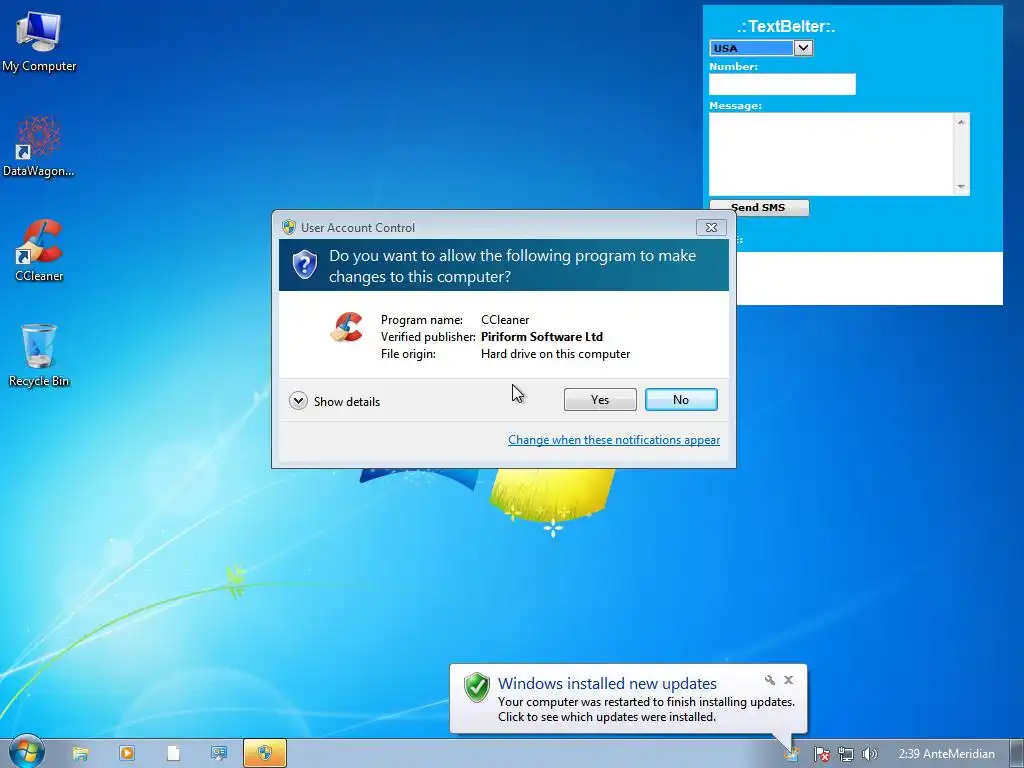Click the CCleaner logo in the UAC dialog

coord(346,327)
